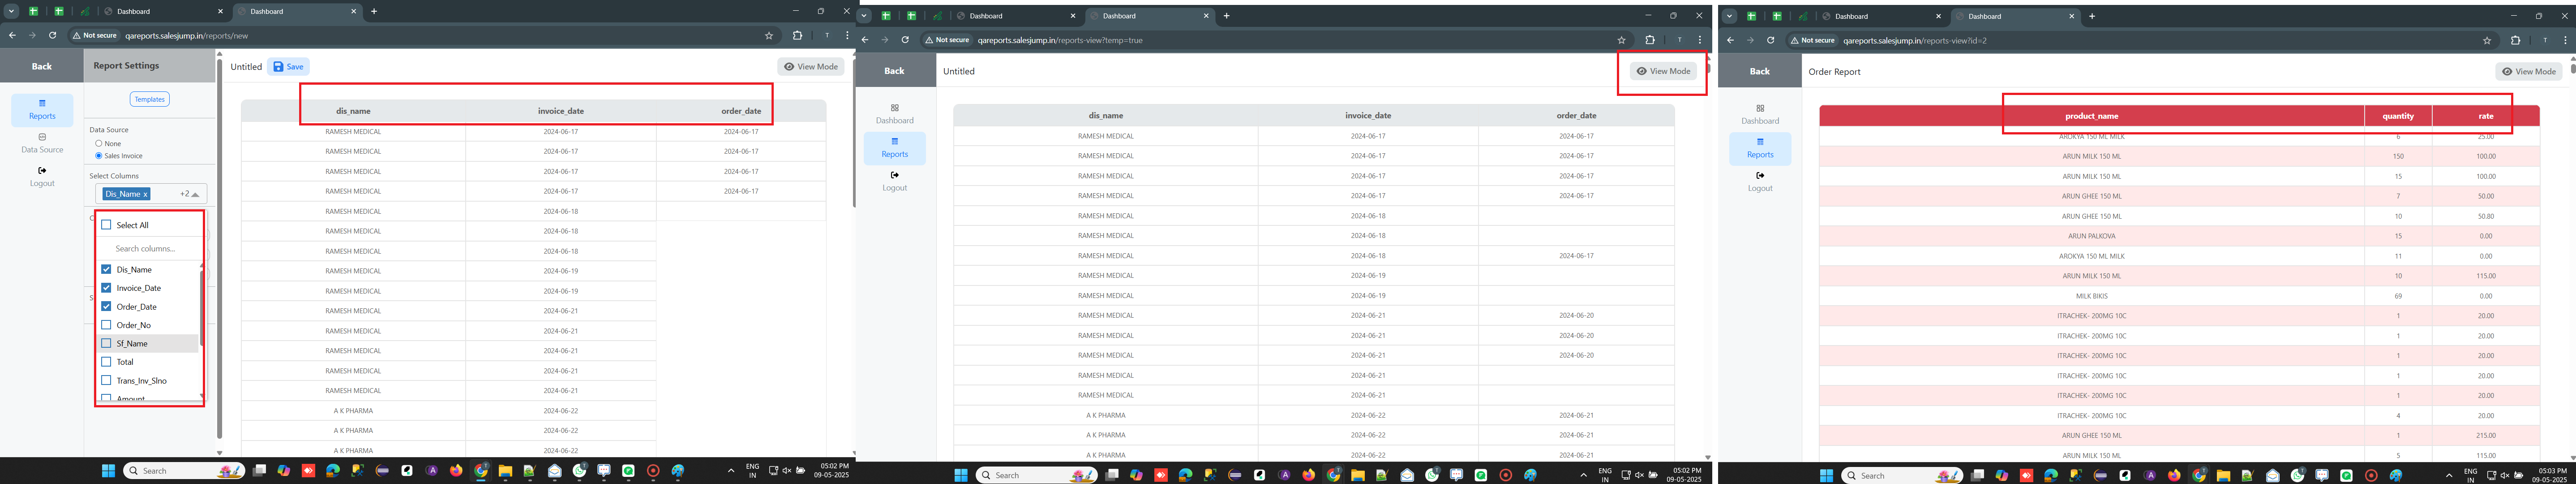Click the Templates button in Report Settings

point(149,99)
